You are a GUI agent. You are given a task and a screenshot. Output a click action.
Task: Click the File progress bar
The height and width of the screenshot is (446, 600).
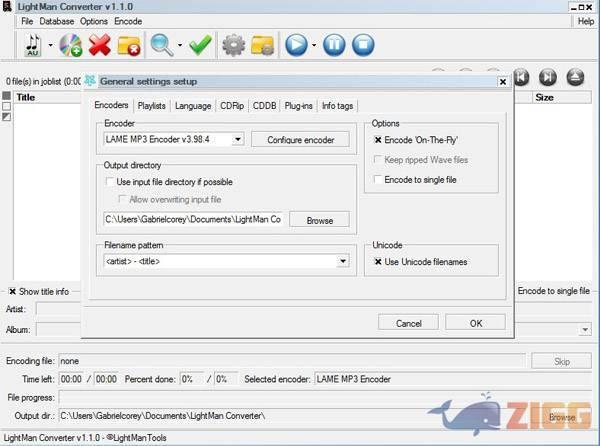coord(325,397)
